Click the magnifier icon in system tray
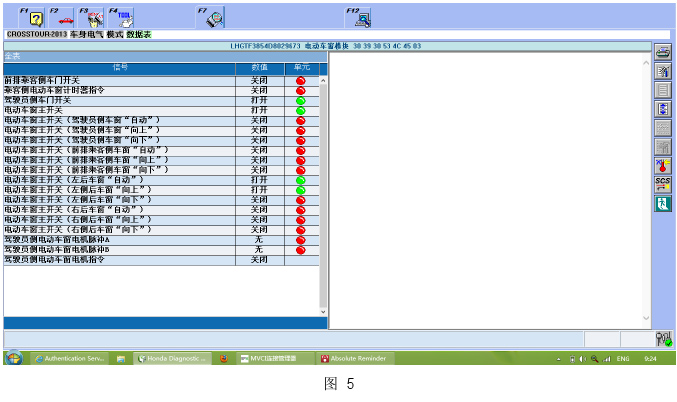677x402 pixels. [x=595, y=359]
